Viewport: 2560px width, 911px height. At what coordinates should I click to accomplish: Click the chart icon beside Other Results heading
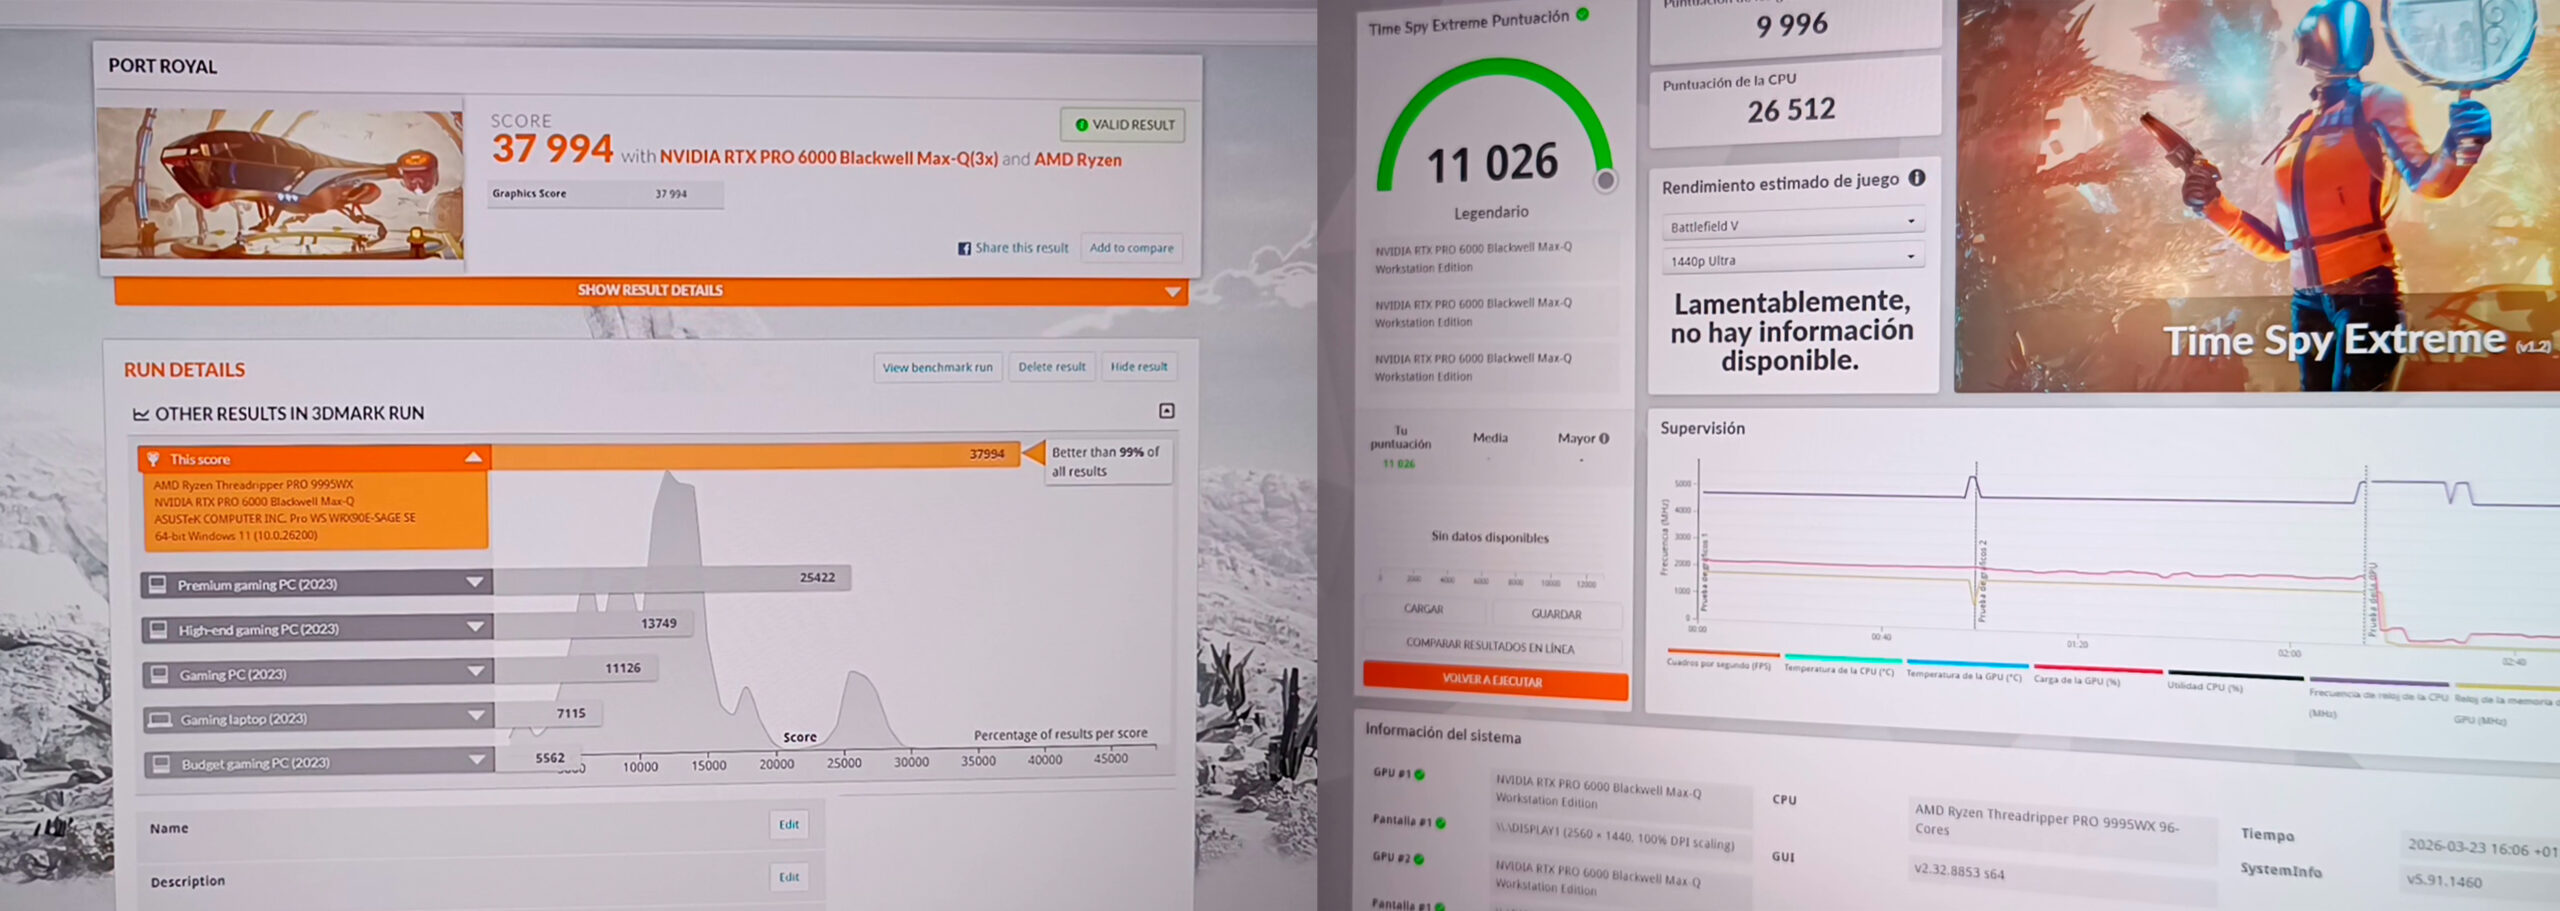point(141,414)
